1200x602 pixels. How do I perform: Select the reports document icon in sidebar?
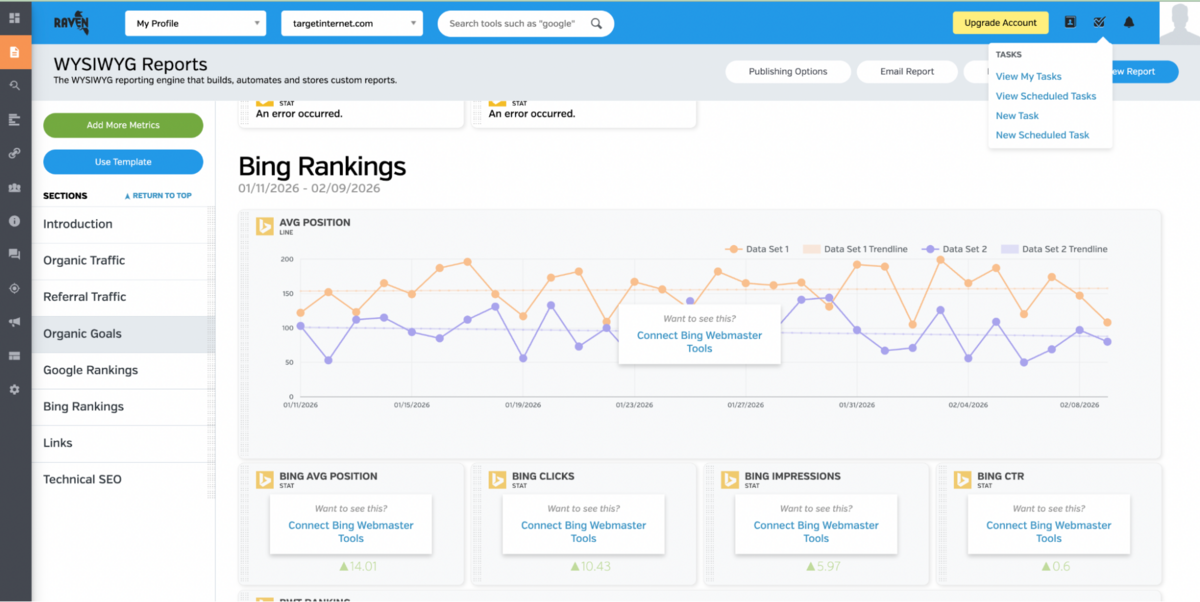[x=14, y=52]
